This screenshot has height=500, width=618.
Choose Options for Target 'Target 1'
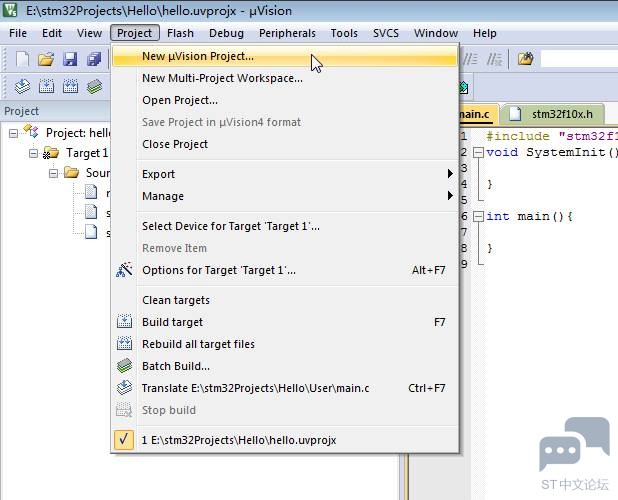285,270
